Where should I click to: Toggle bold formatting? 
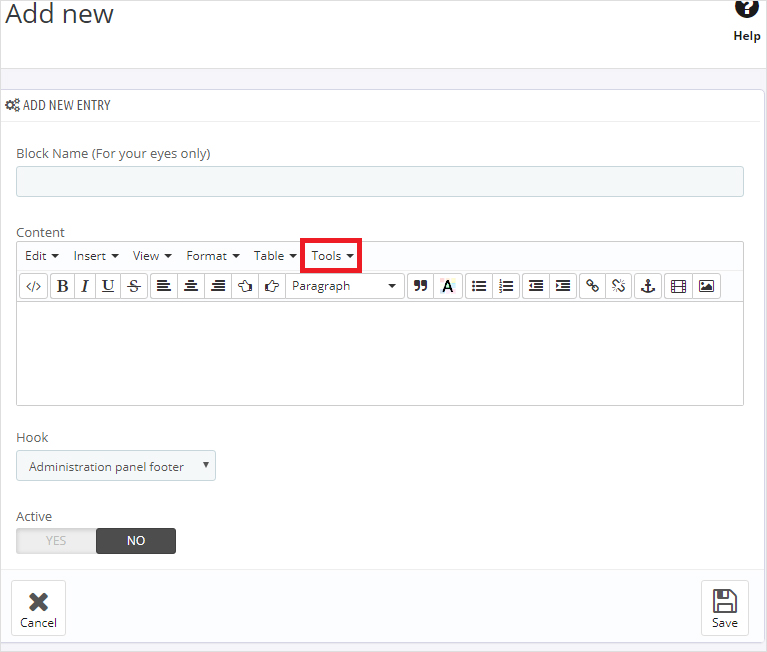tap(62, 286)
